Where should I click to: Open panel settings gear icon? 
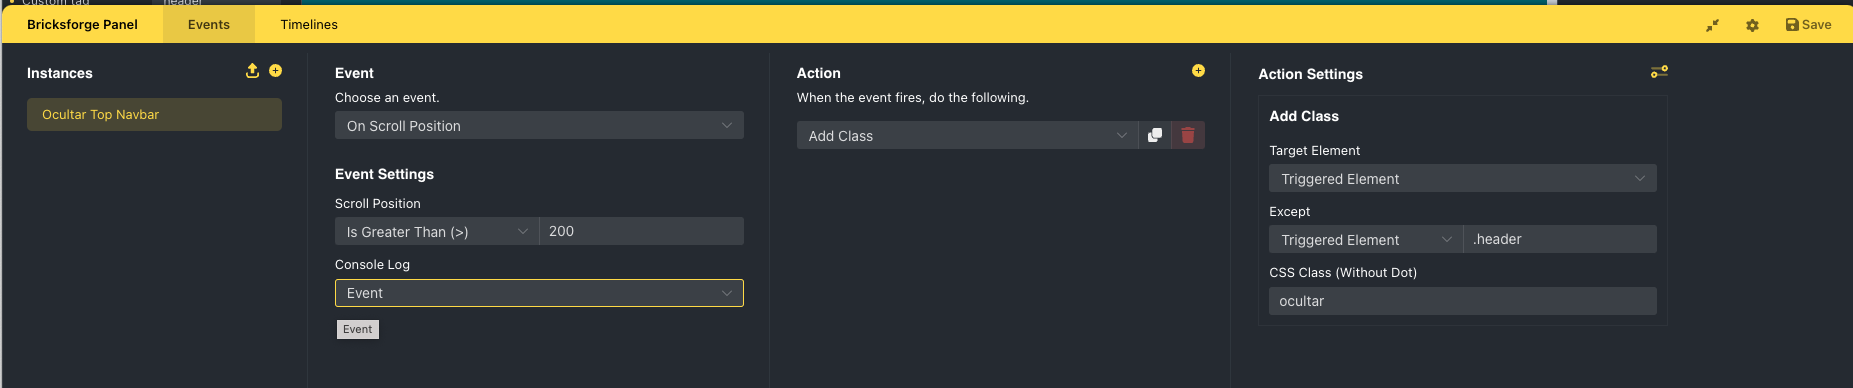(1752, 25)
